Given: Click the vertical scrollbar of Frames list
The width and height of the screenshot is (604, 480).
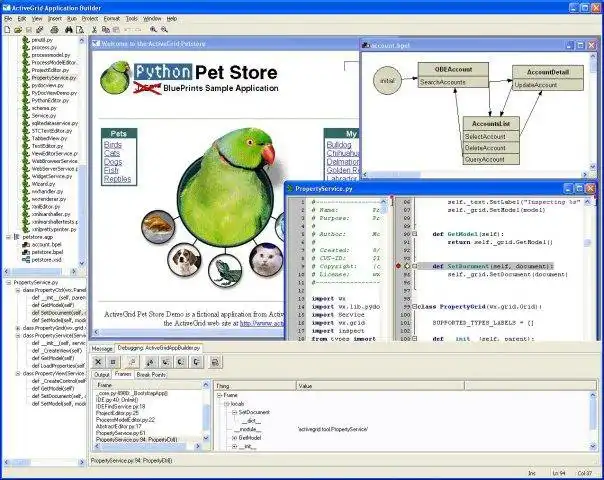Looking at the screenshot, I should click(206, 411).
